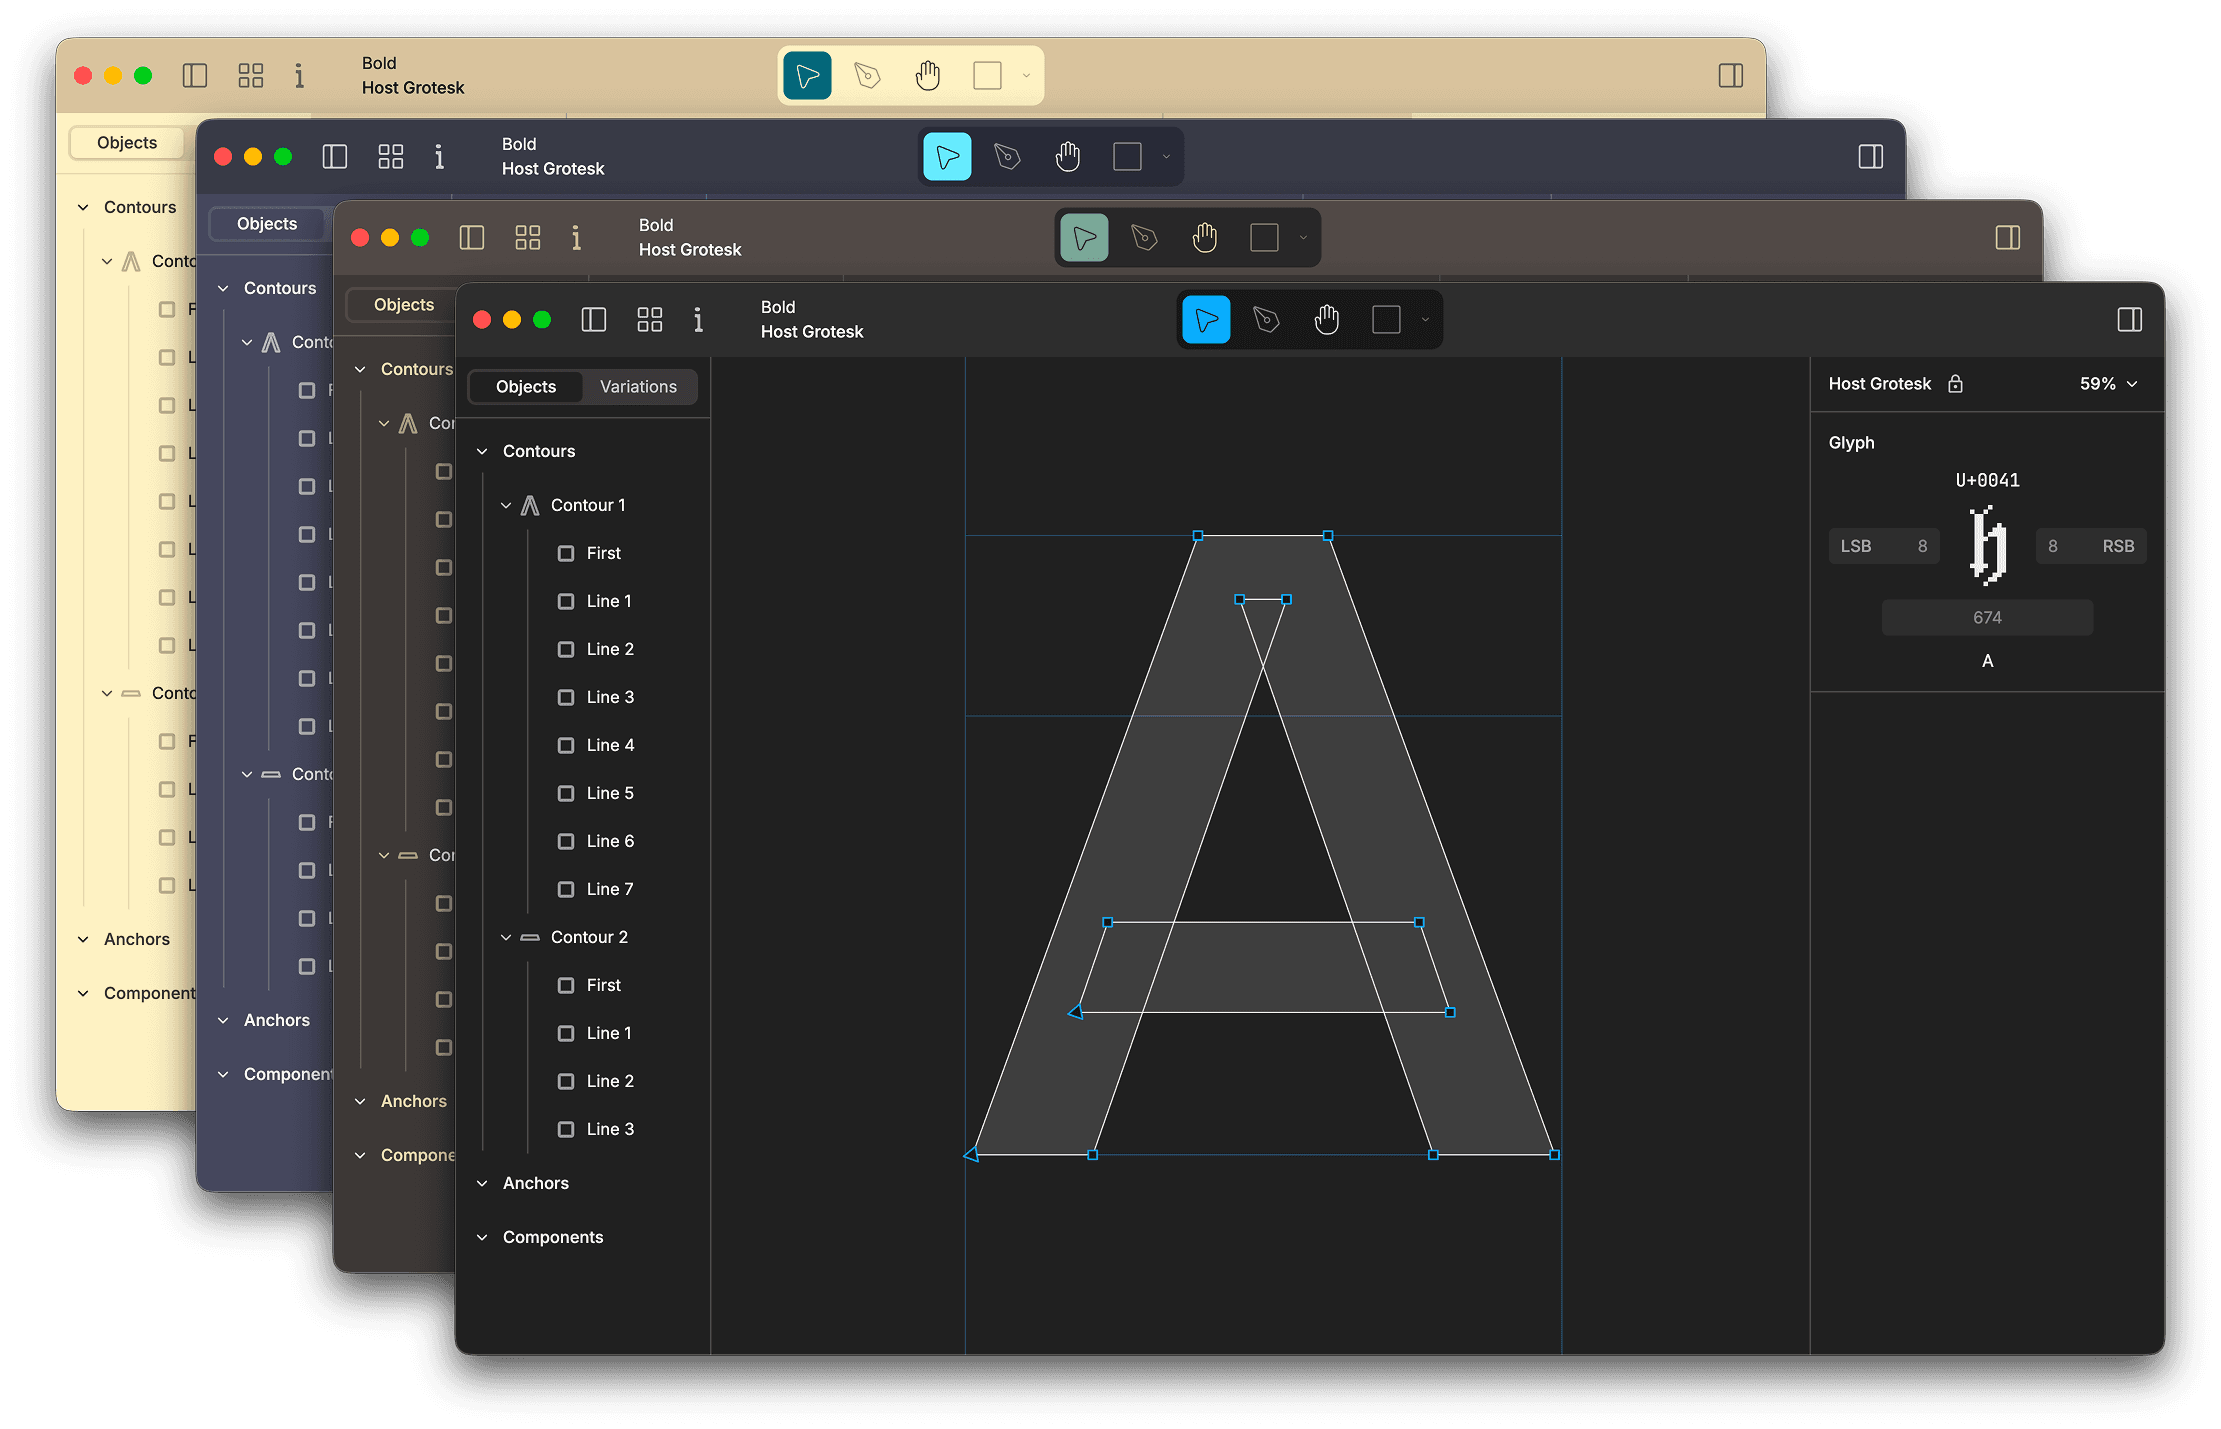This screenshot has width=2221, height=1429.
Task: Open glyph grid in blue-gray window
Action: coord(391,157)
